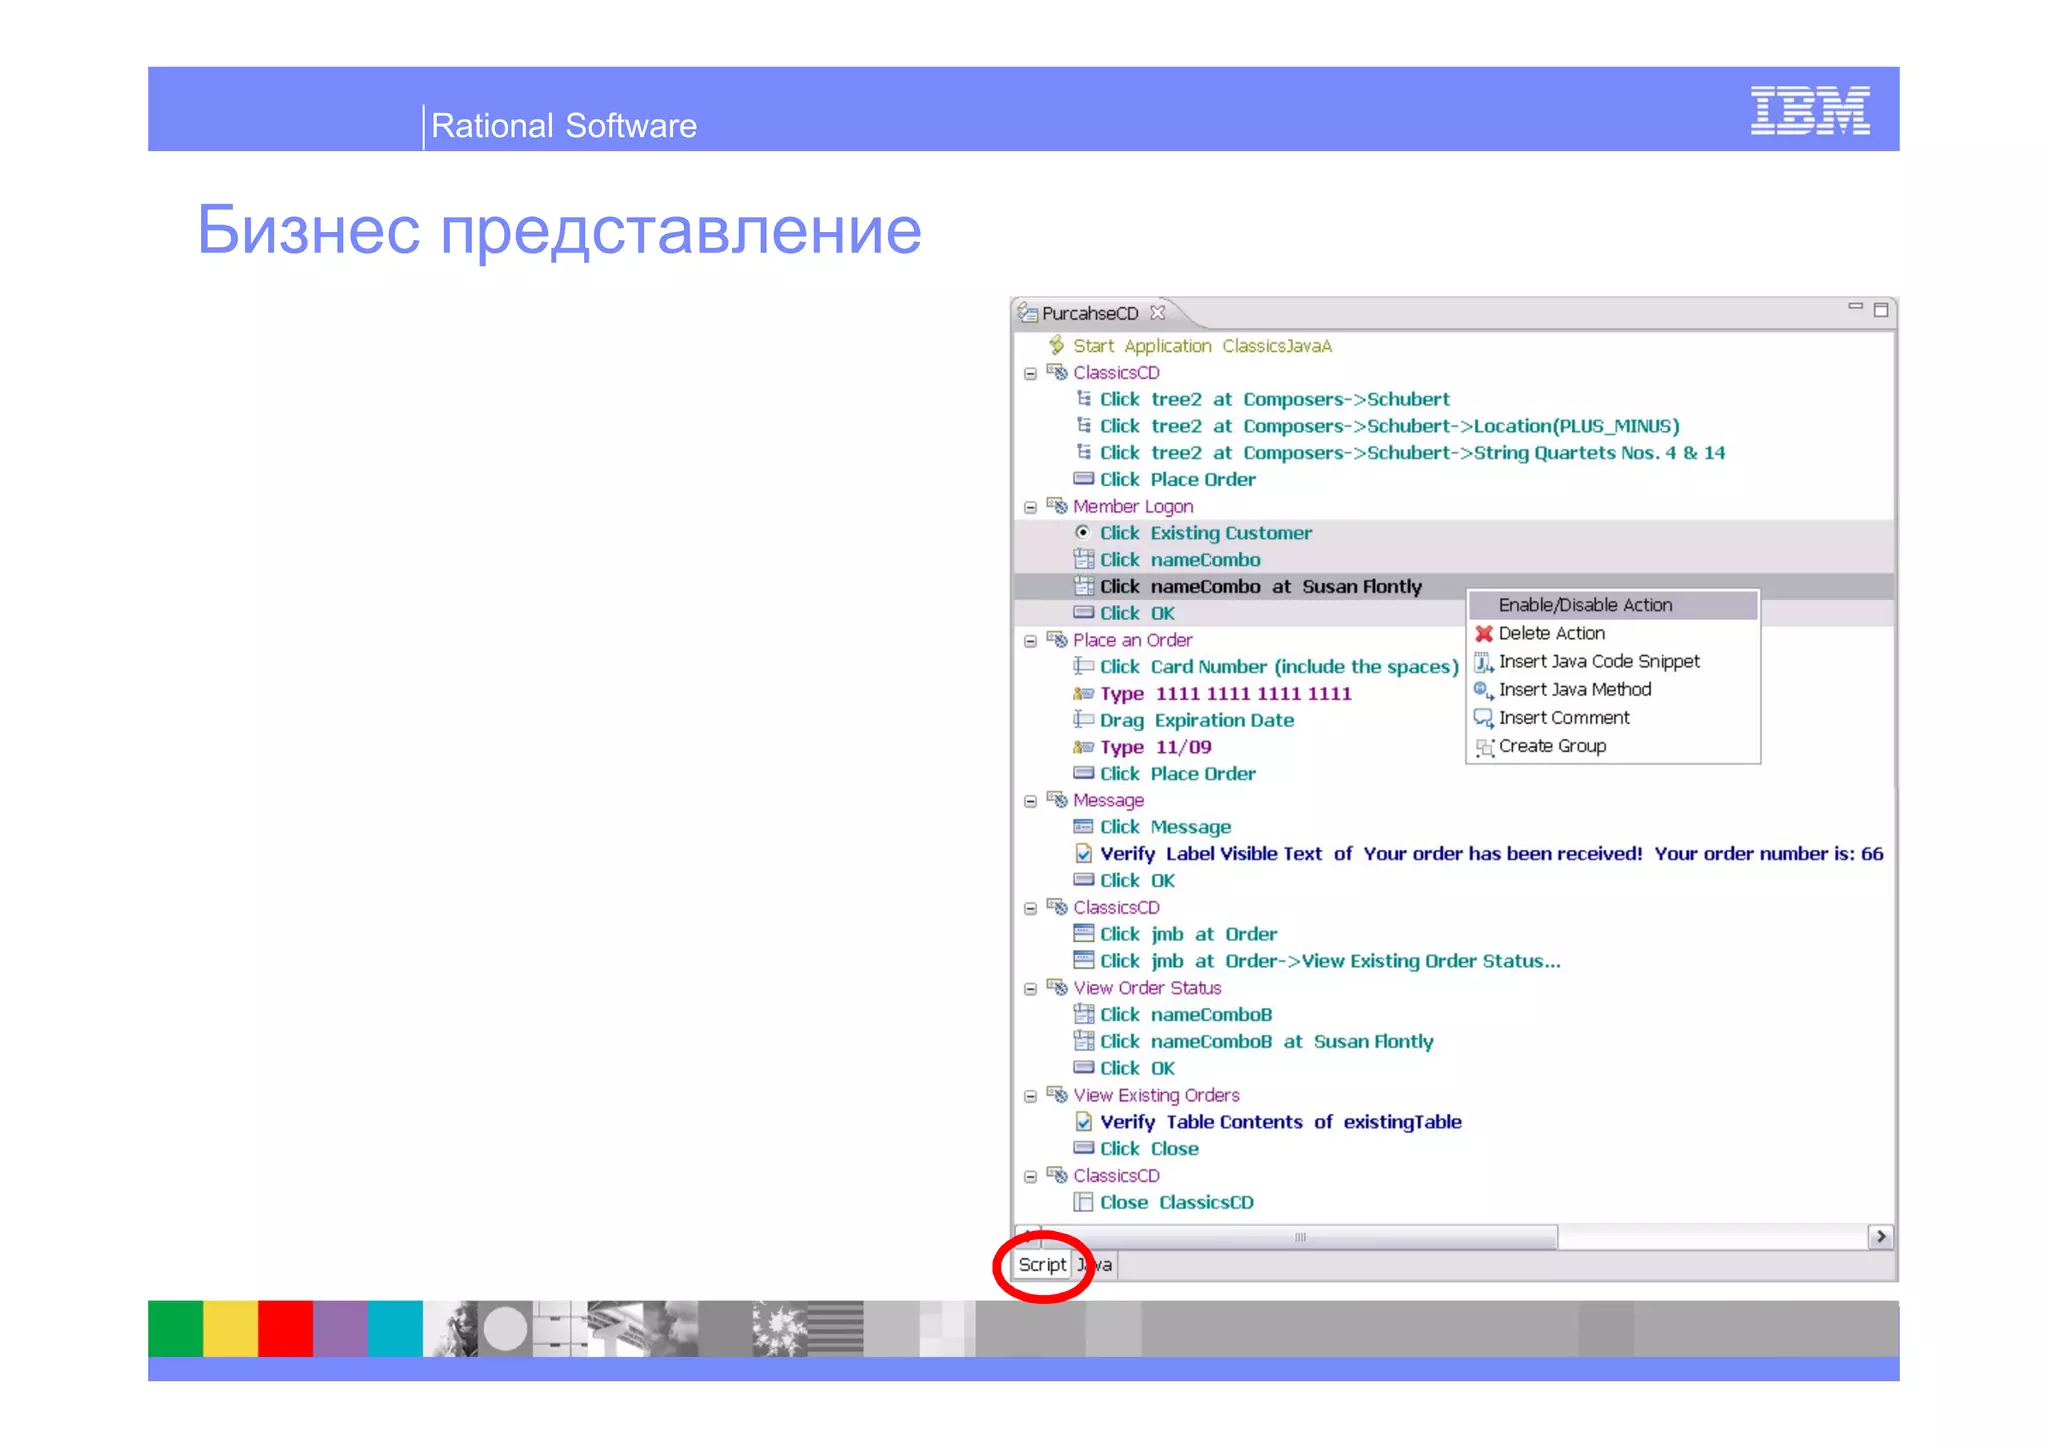This screenshot has height=1448, width=2048.
Task: Collapse the ClassicsCD group above jmb rows
Action: (1030, 908)
